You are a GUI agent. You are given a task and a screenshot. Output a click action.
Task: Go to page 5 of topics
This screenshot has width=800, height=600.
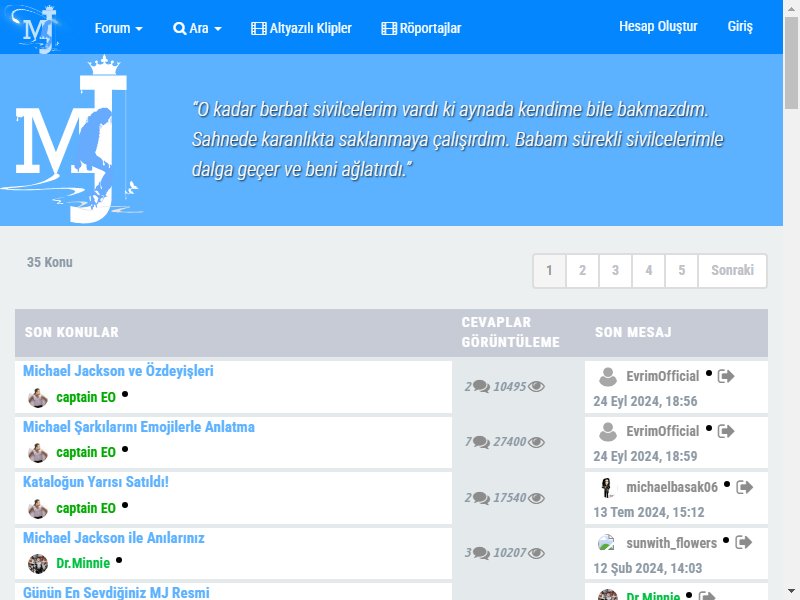pyautogui.click(x=682, y=270)
